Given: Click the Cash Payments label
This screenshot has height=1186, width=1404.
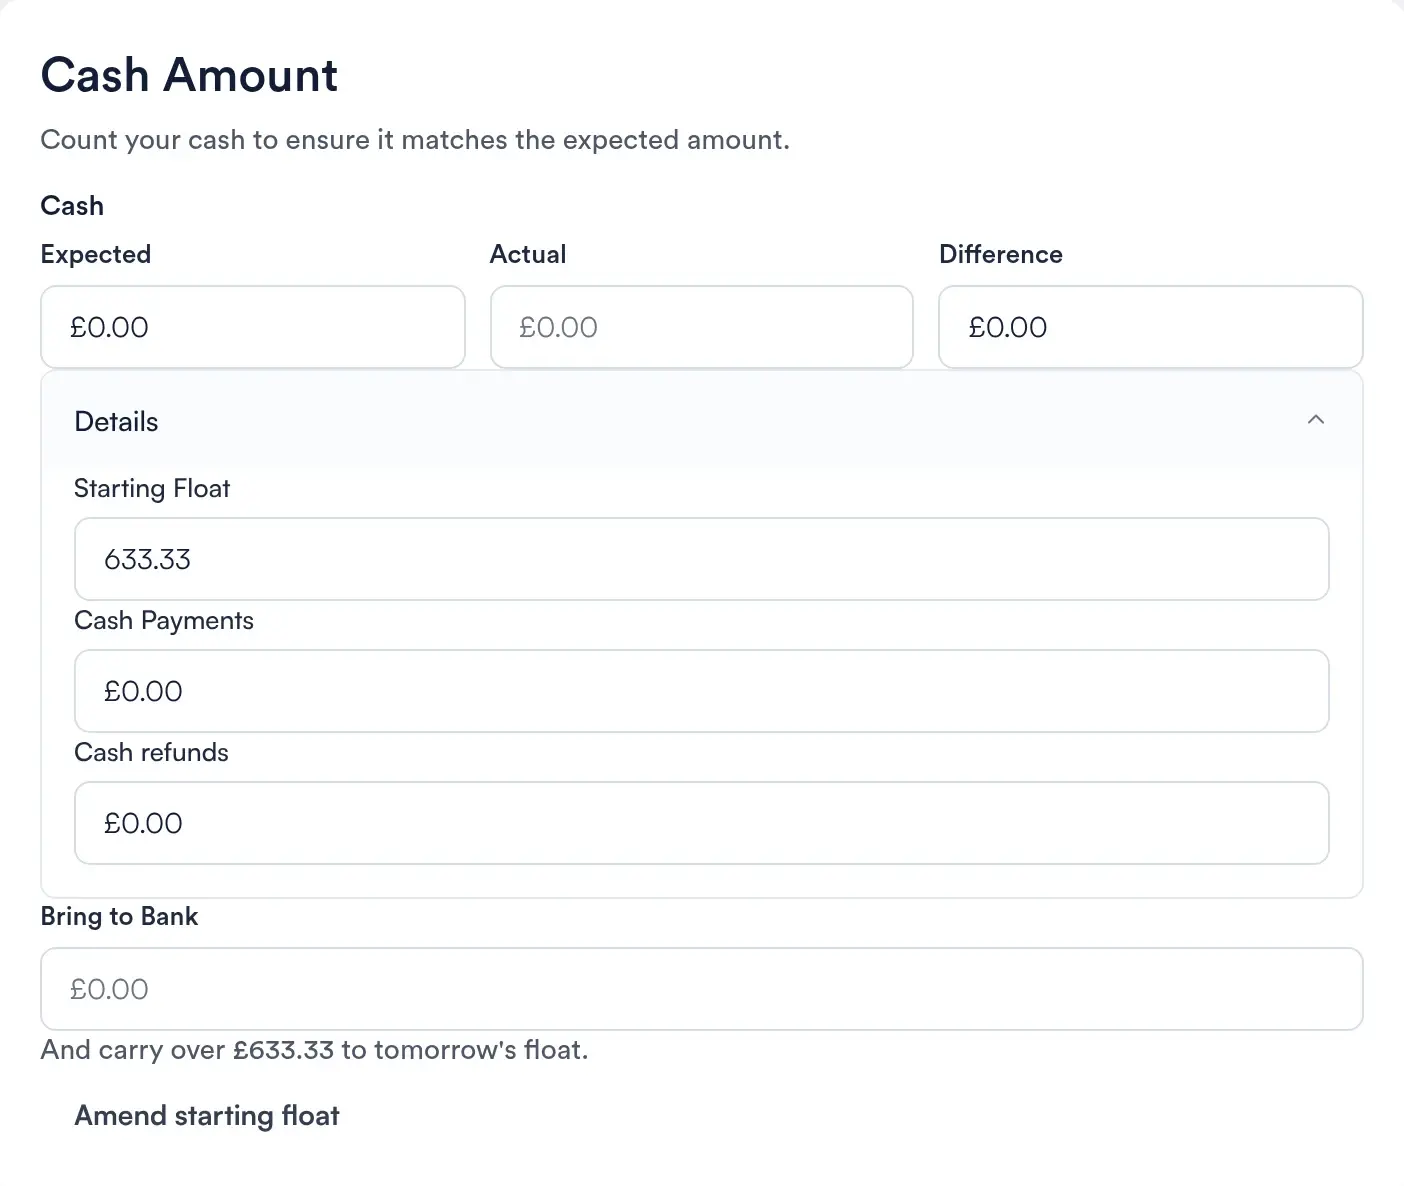Looking at the screenshot, I should tap(164, 621).
